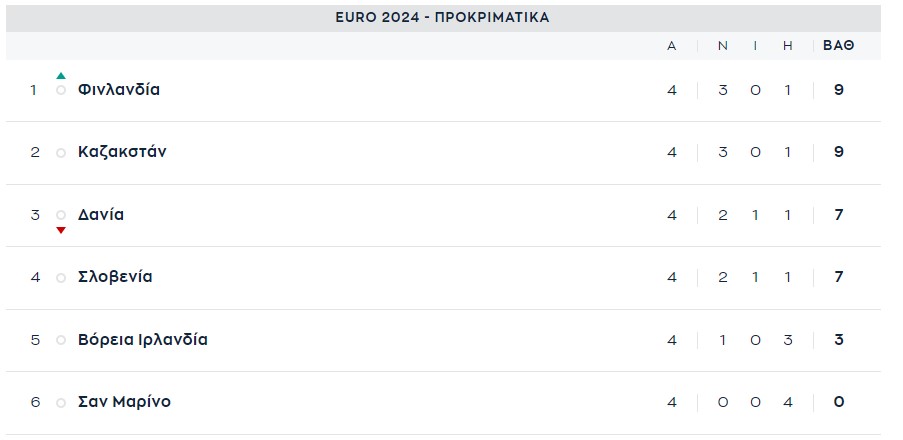Click the Η losses column header
Screen dimensions: 903x440
point(788,46)
